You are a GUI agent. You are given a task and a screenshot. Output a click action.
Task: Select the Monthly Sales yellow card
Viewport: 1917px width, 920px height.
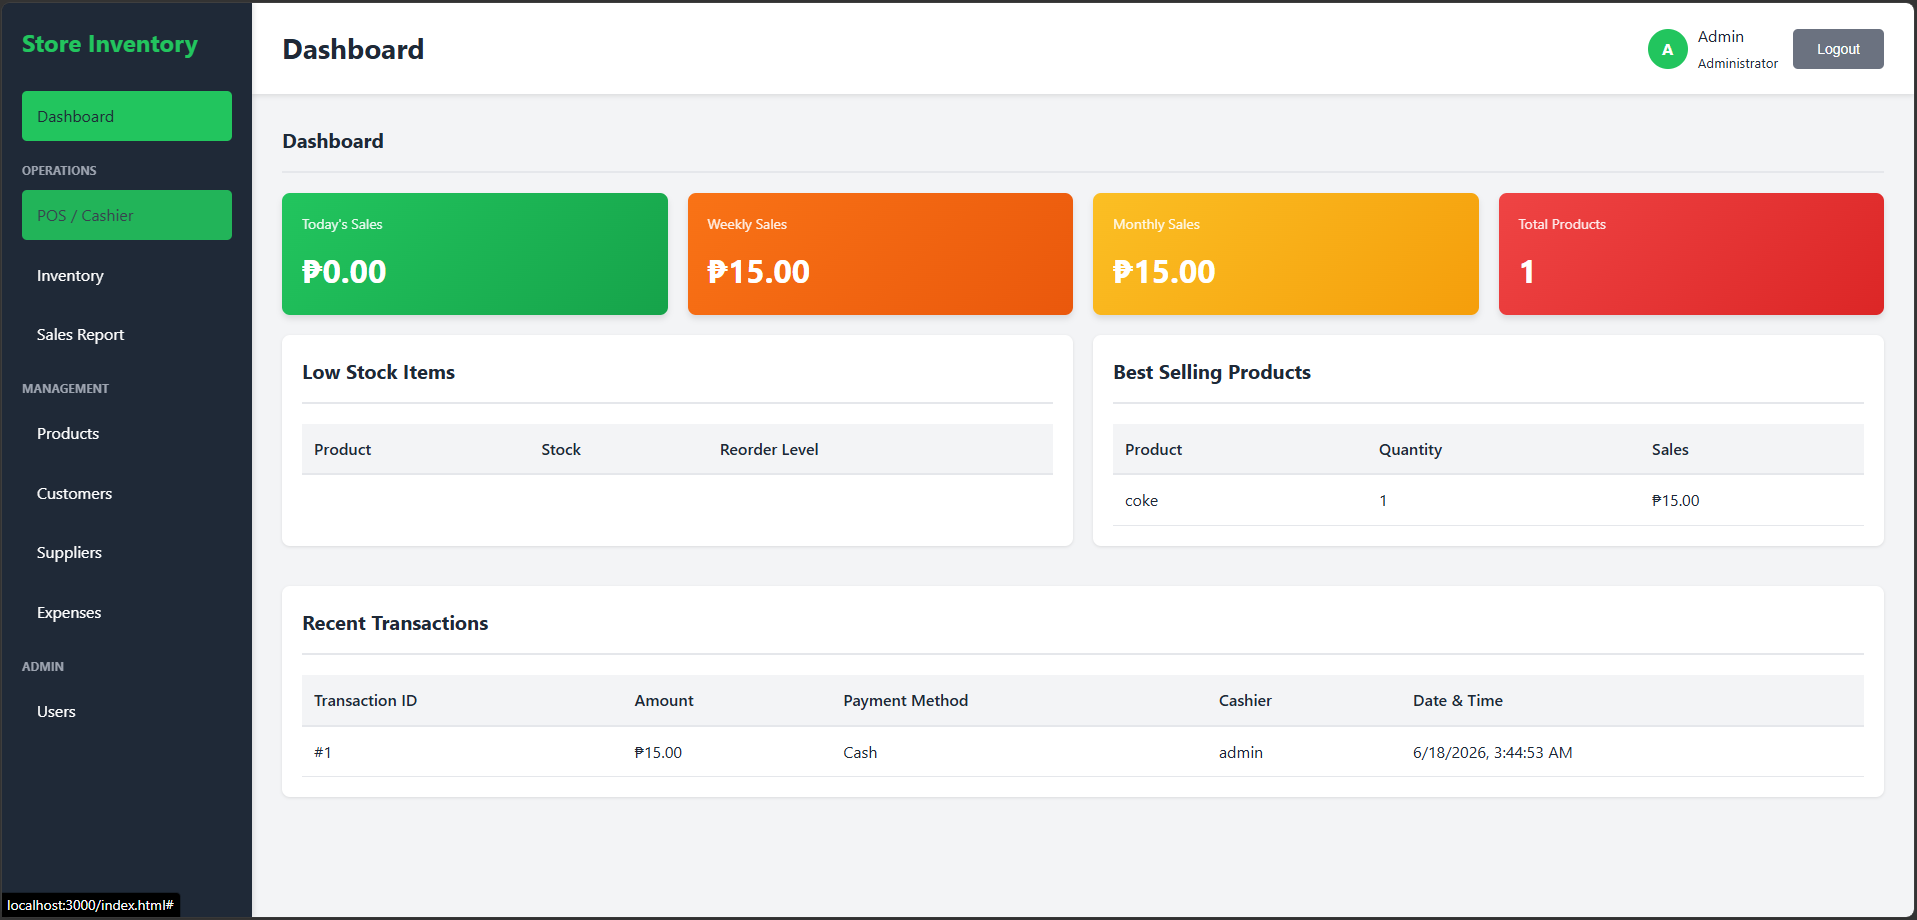point(1286,254)
